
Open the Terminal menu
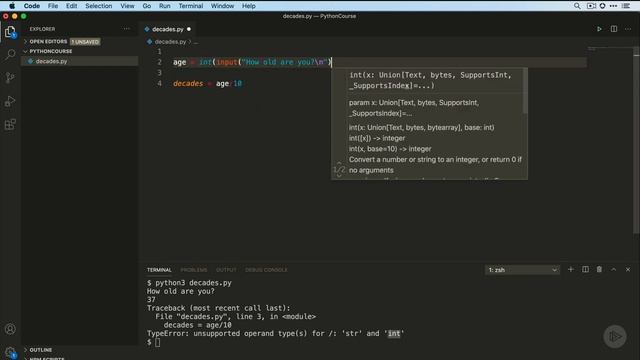(191, 6)
